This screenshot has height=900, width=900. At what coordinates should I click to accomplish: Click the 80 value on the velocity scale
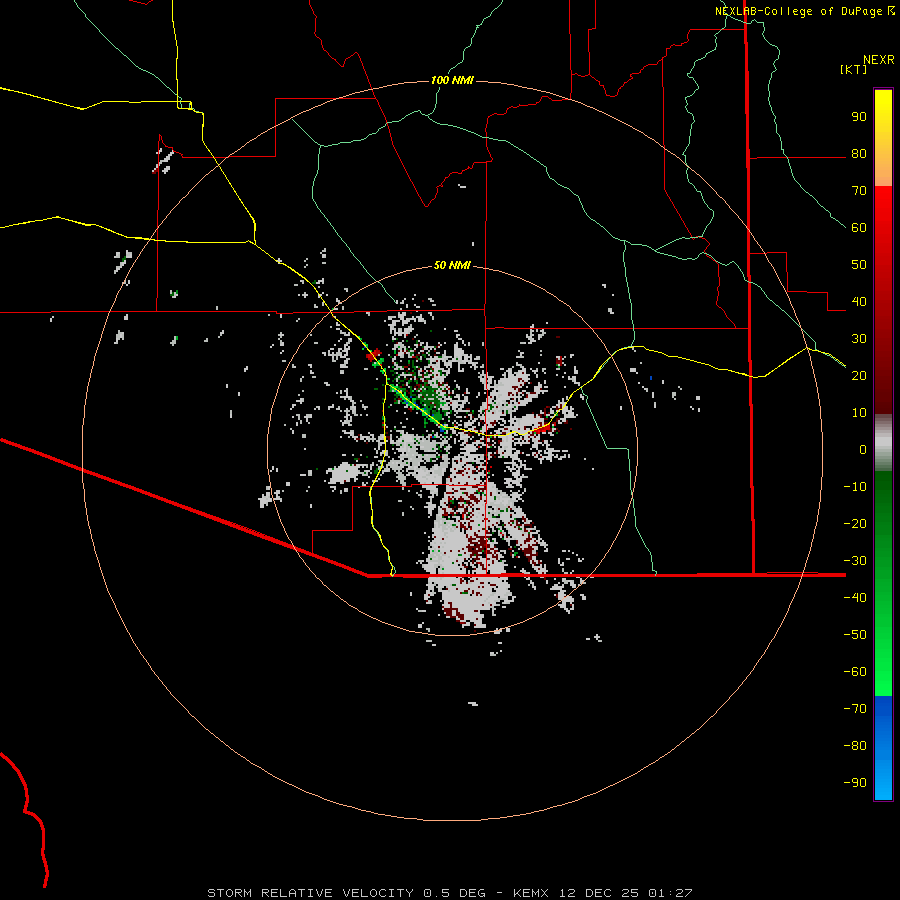coord(859,154)
